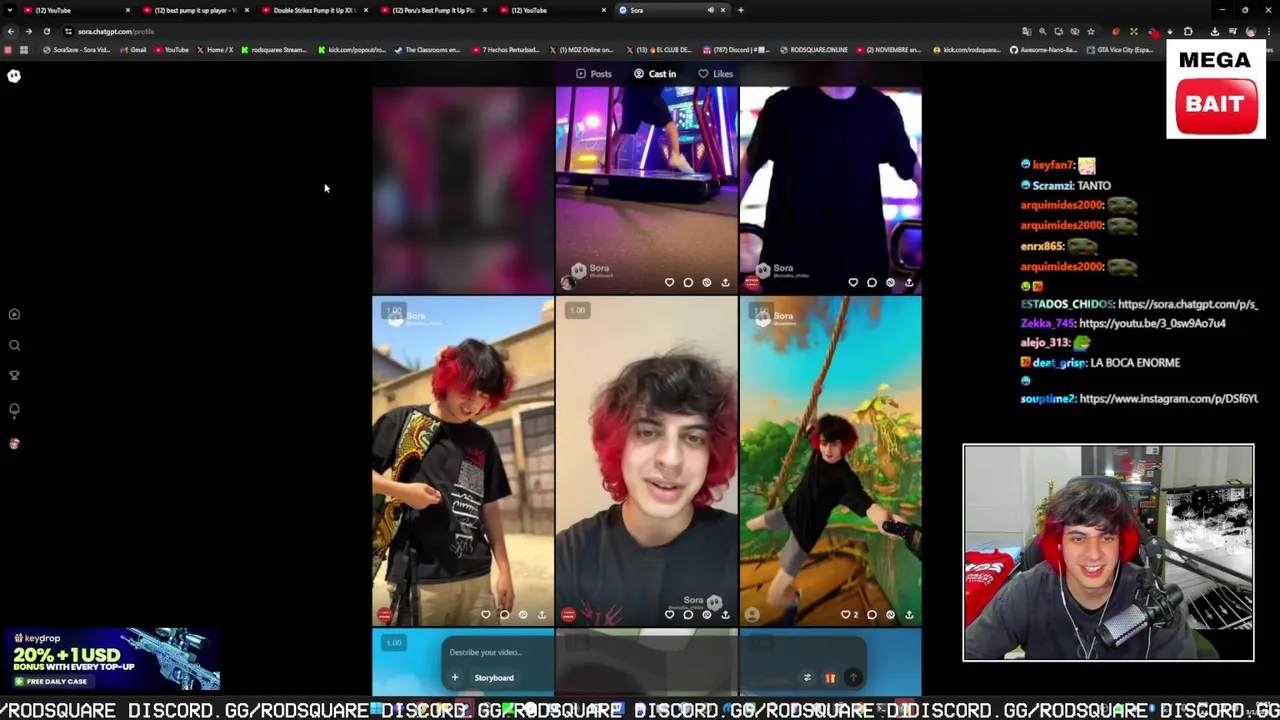Share the arcade dance machine video
This screenshot has height=720, width=1280.
[725, 282]
